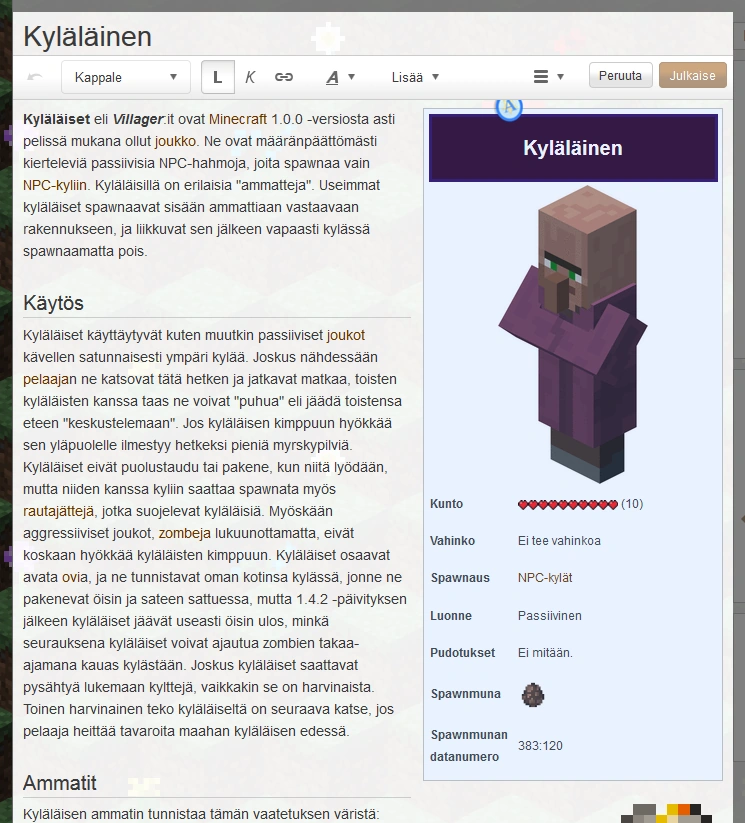
Task: Click the Käytös section heading
Action: 53,303
